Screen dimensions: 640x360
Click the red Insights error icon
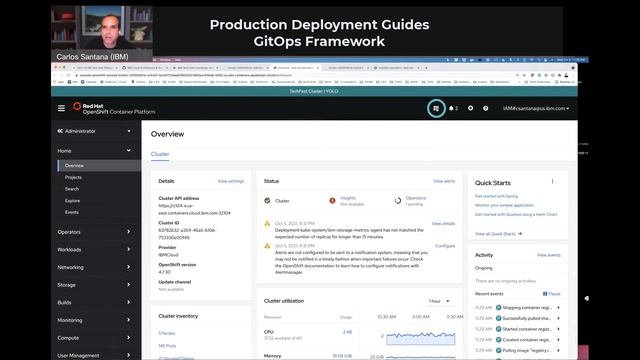(x=332, y=201)
